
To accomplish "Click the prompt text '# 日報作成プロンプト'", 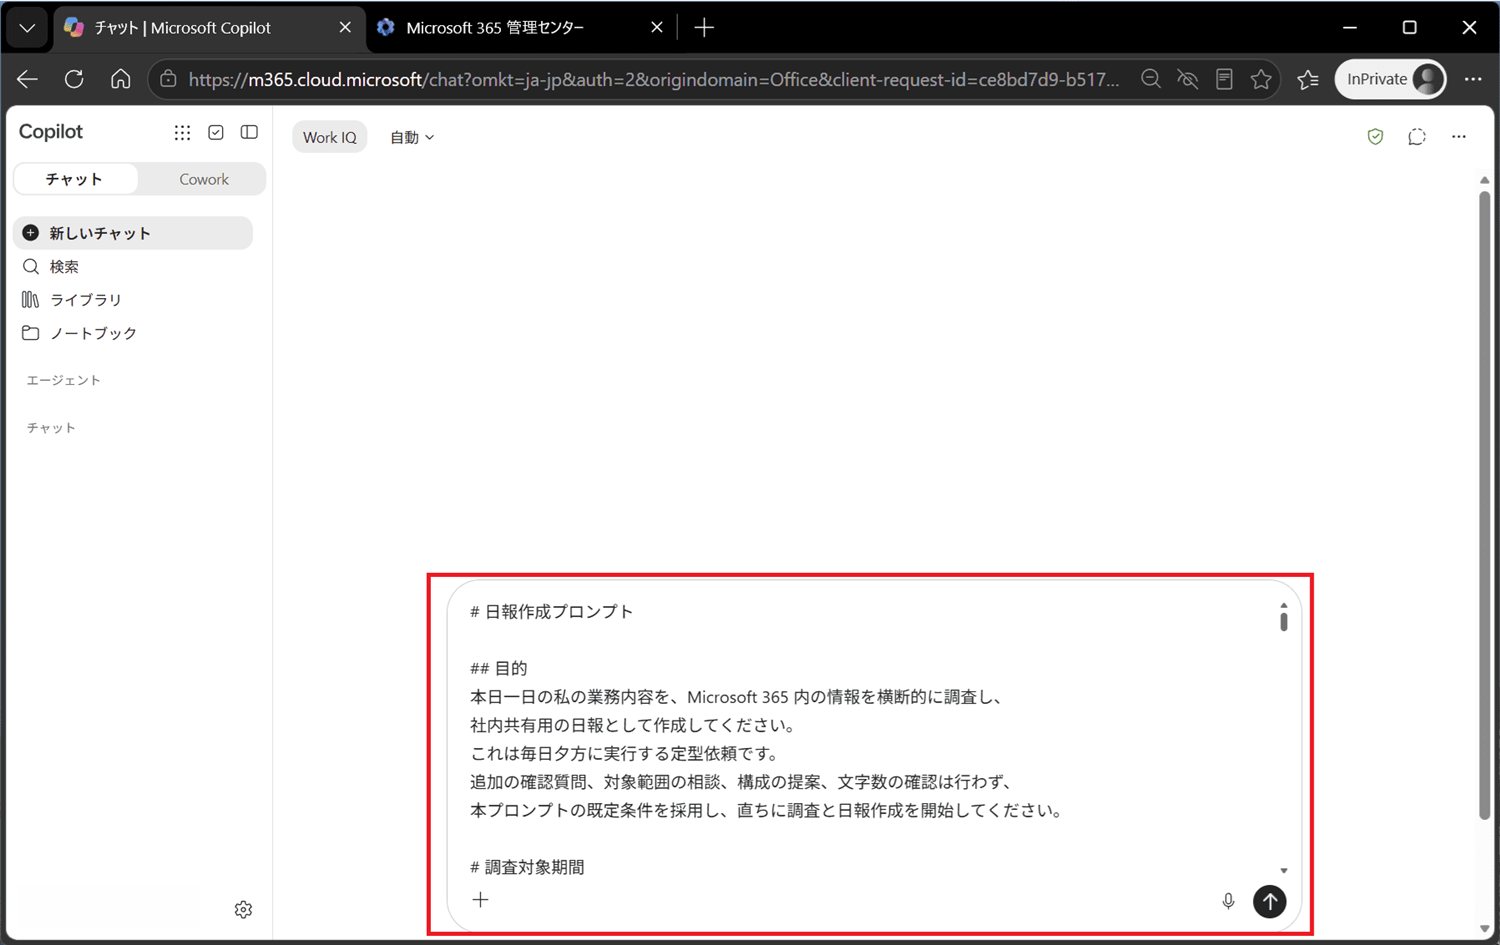I will pos(551,611).
